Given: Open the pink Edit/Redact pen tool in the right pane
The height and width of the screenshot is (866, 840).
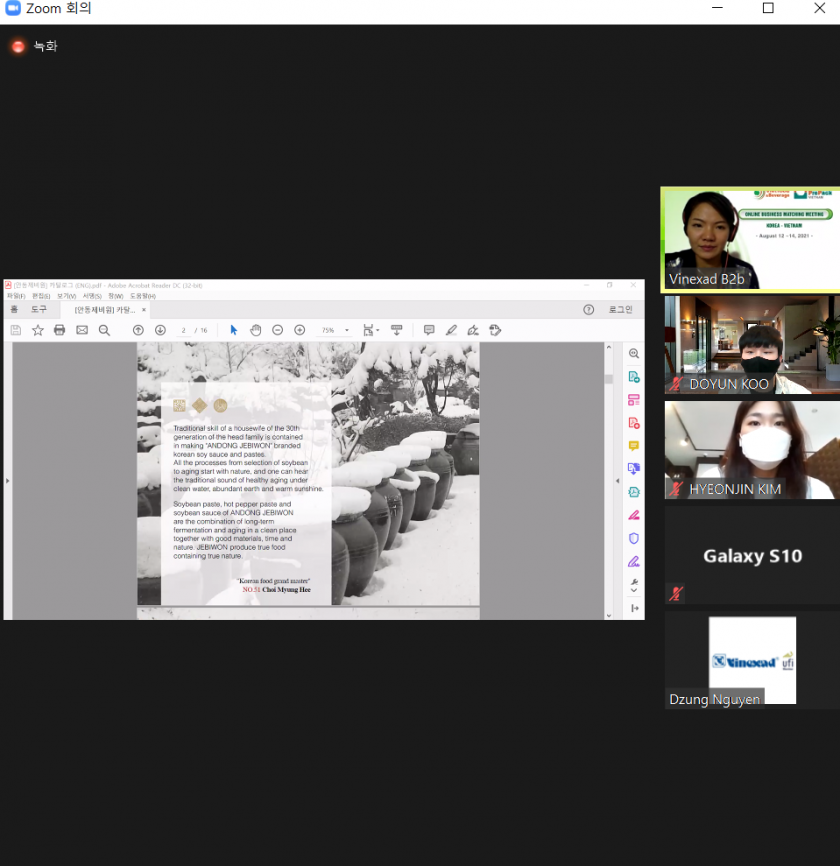Looking at the screenshot, I should pos(634,515).
